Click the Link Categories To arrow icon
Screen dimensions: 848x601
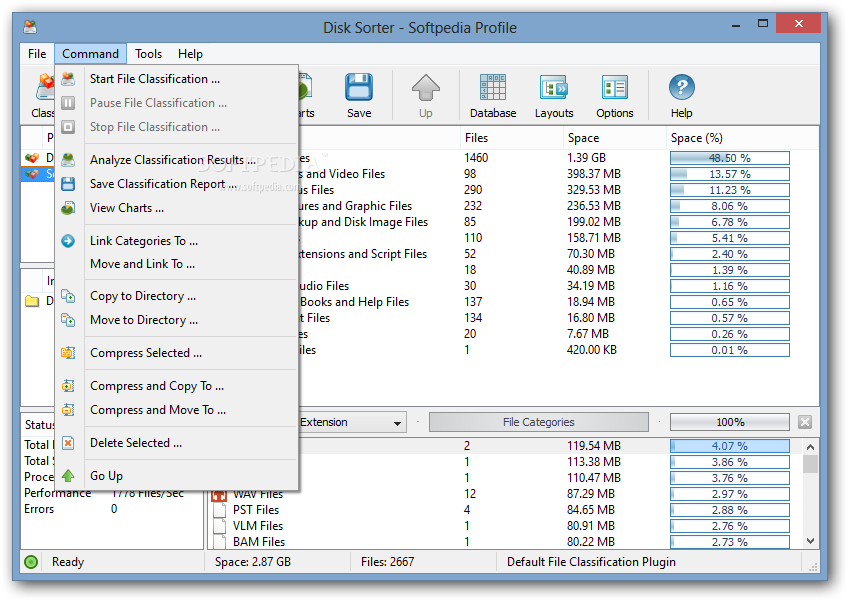68,241
